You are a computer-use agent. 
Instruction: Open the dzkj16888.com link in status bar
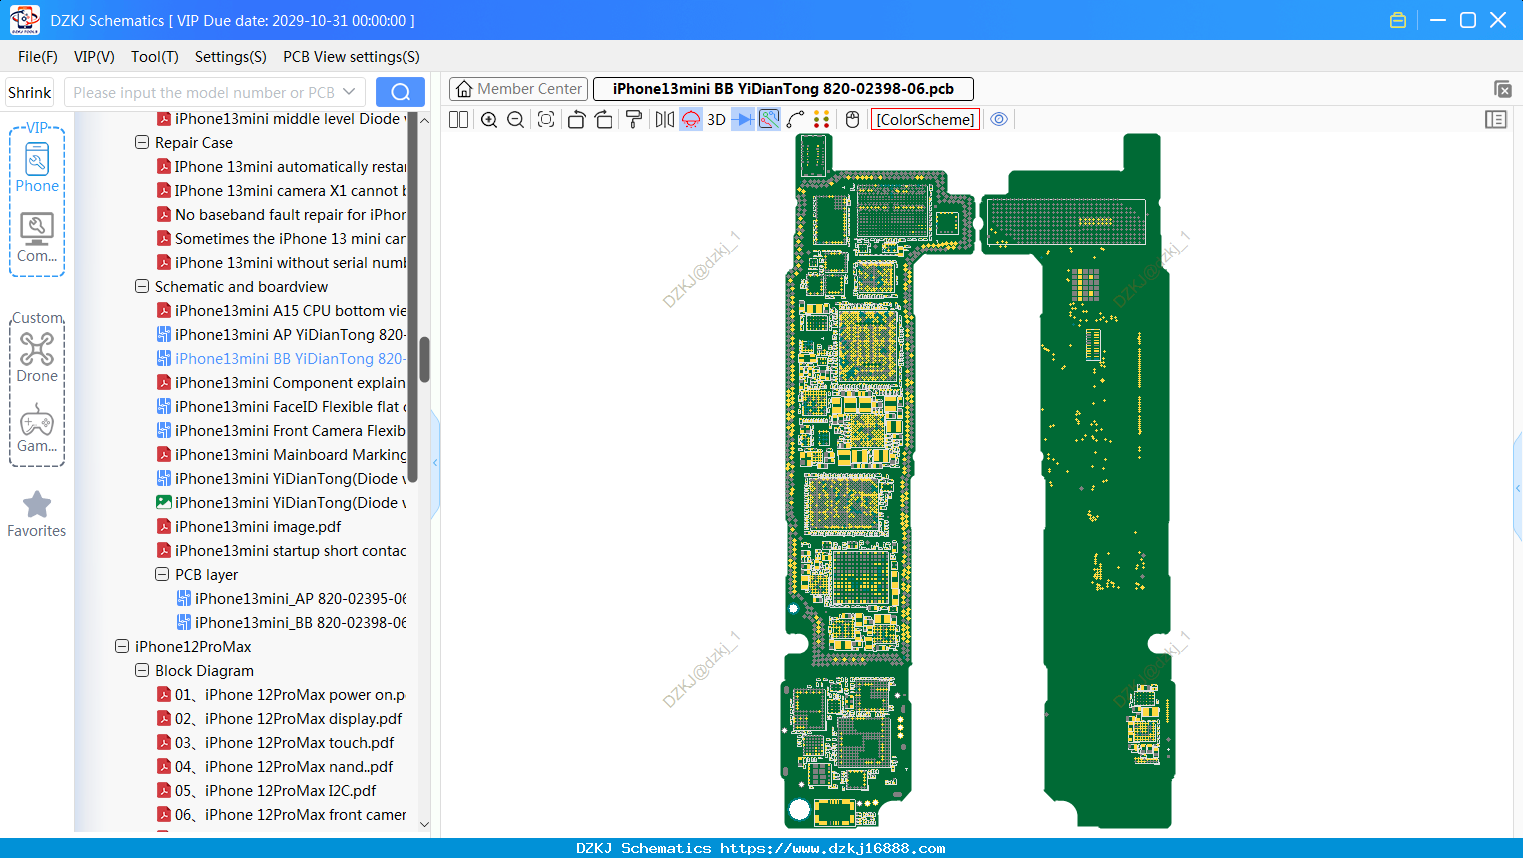coord(832,848)
